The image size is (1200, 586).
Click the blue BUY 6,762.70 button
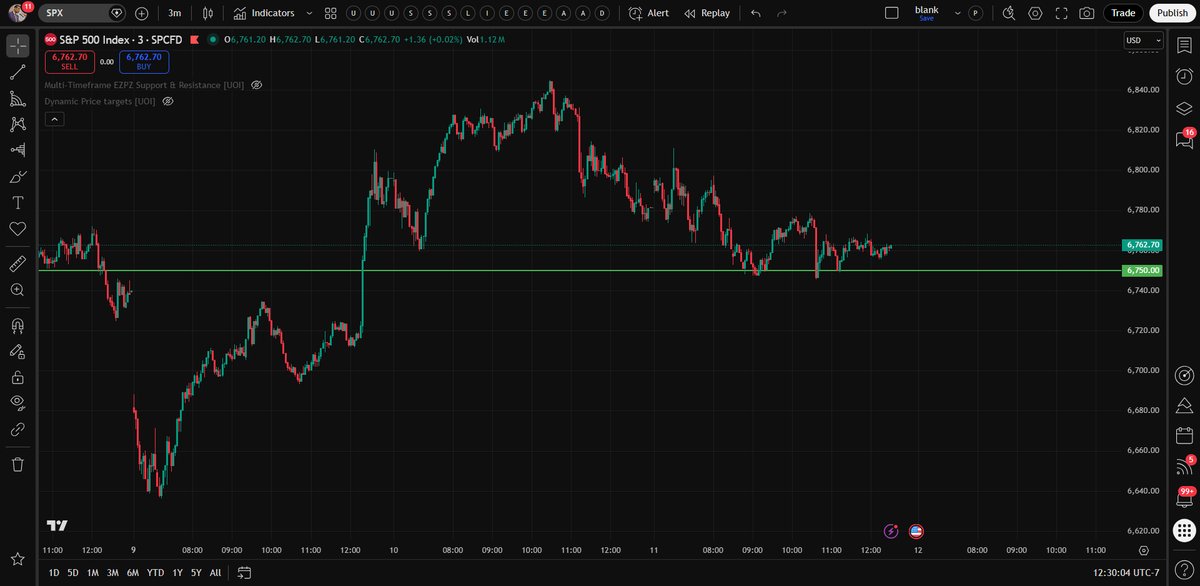tap(144, 62)
